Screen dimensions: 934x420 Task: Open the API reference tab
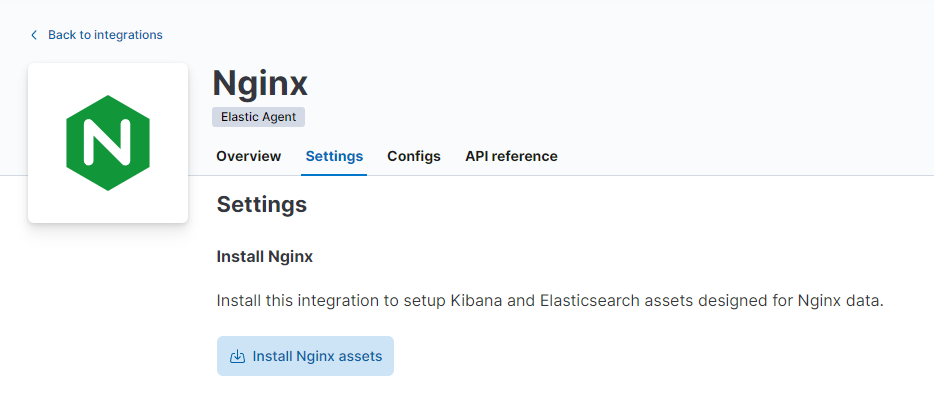click(511, 156)
